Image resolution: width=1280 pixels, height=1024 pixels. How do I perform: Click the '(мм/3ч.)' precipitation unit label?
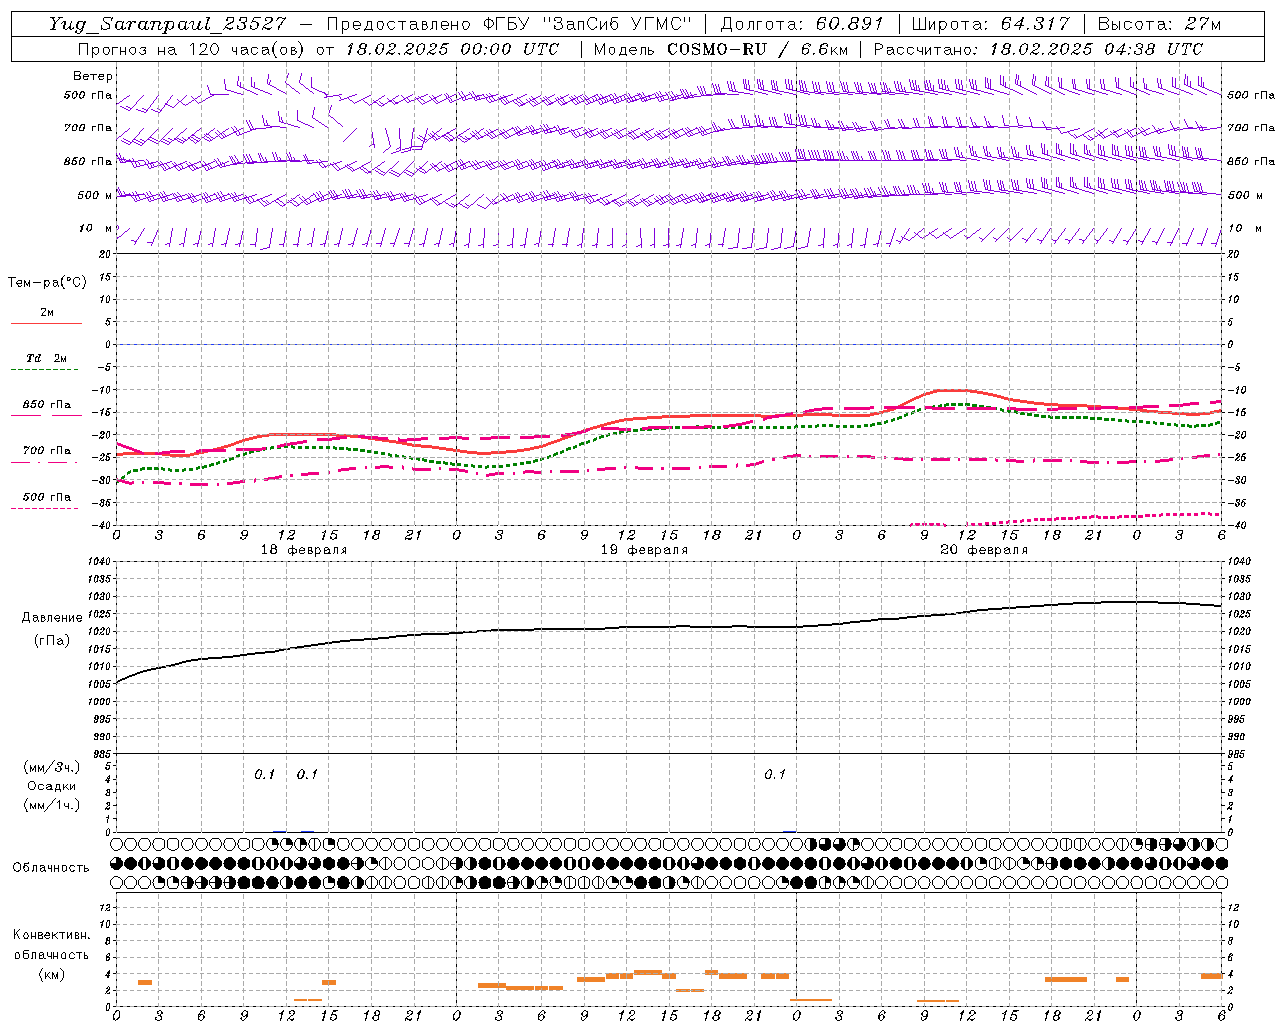click(x=52, y=767)
